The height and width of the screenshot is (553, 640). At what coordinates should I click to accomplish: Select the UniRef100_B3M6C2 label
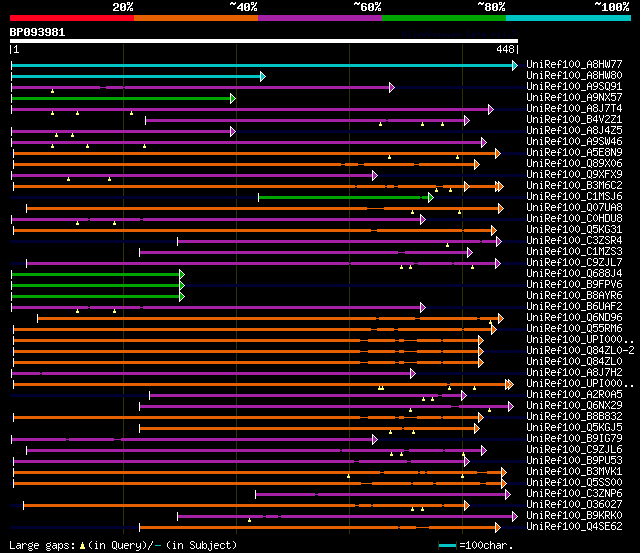point(574,186)
